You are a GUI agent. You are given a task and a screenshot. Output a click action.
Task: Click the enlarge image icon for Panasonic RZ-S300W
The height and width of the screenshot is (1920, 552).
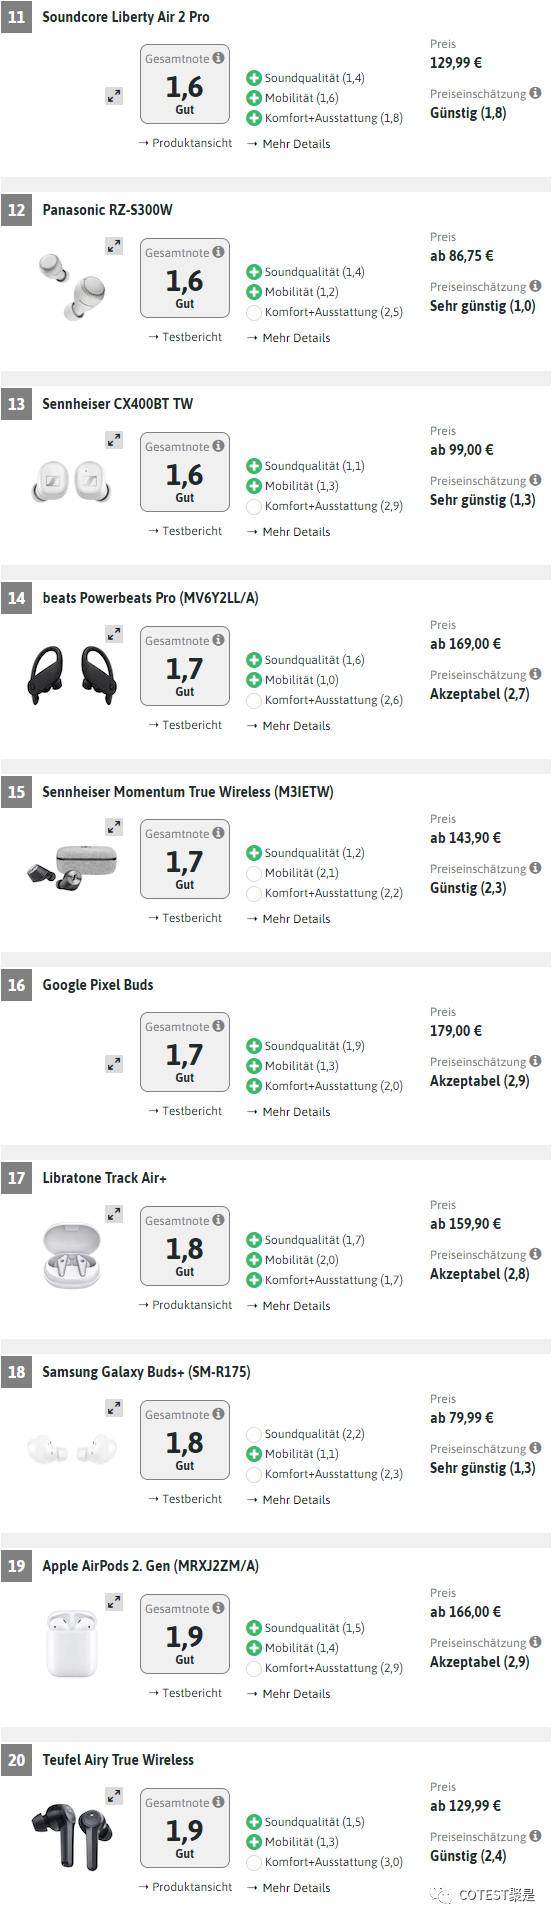[114, 245]
